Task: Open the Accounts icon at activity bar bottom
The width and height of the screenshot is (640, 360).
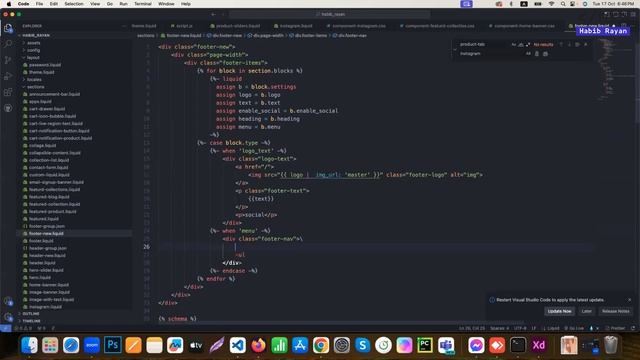Action: [8, 302]
